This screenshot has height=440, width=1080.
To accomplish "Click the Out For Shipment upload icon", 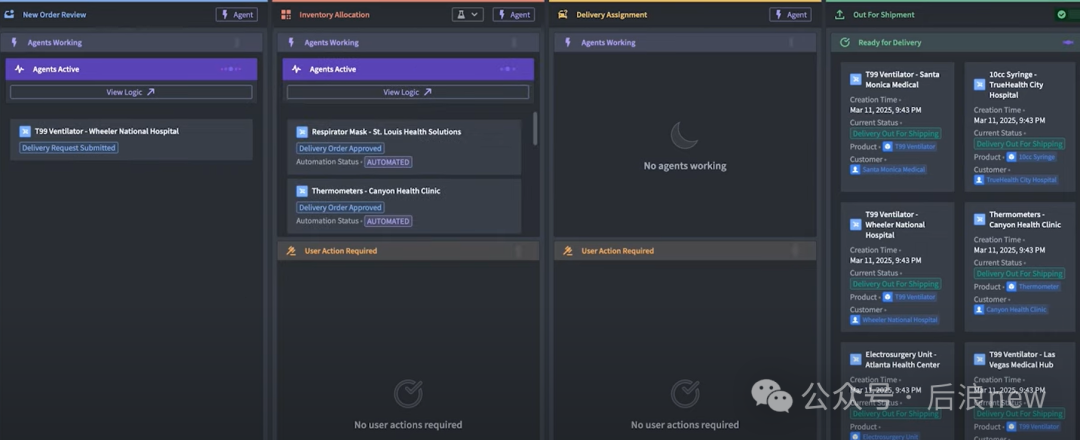I will point(840,15).
